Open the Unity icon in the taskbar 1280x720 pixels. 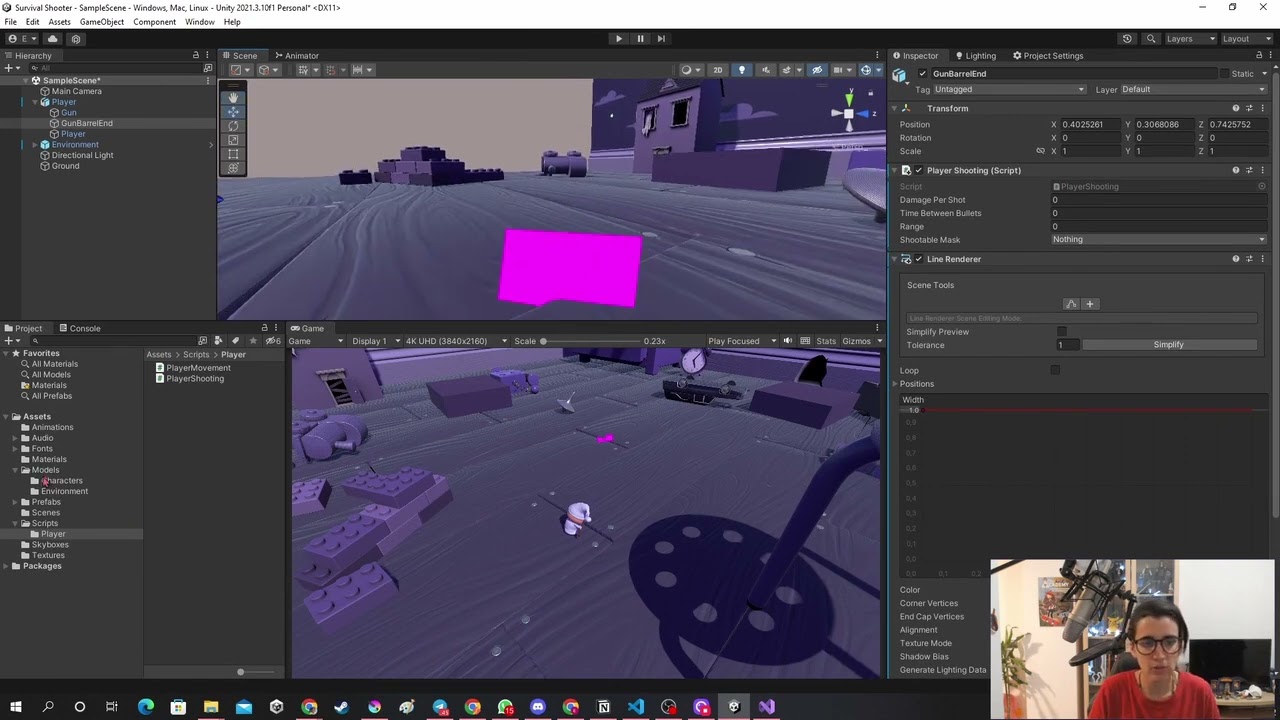pyautogui.click(x=734, y=707)
